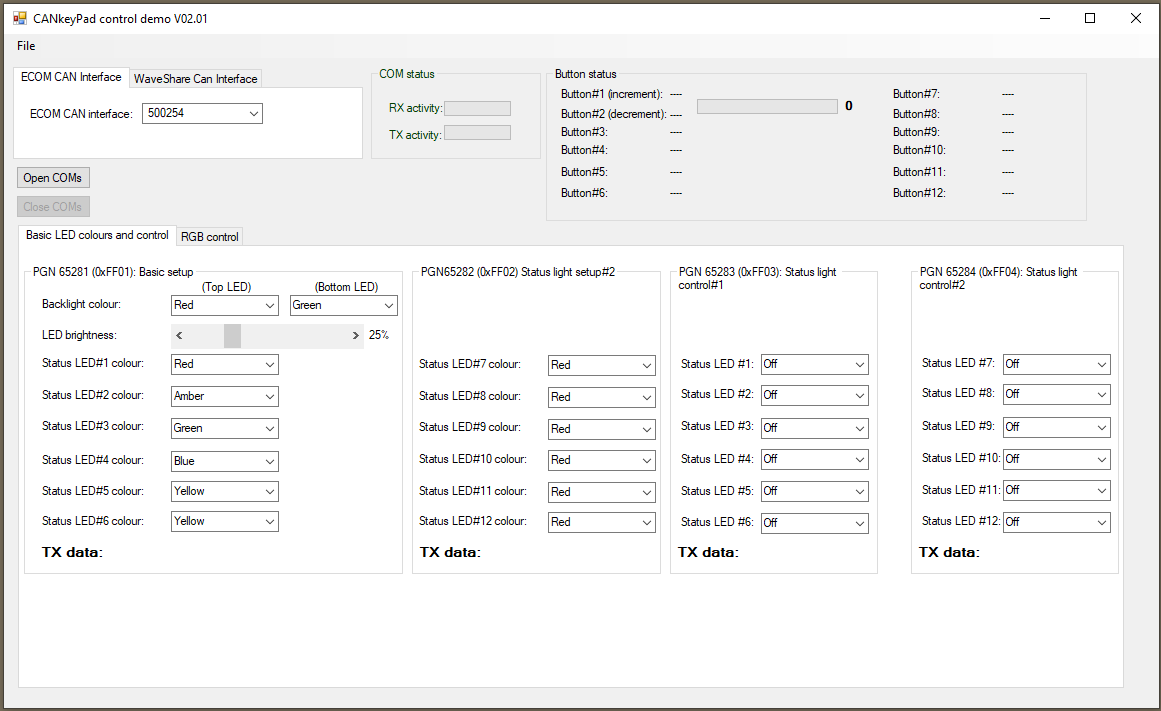Image resolution: width=1161 pixels, height=711 pixels.
Task: Click the 25% brightness value
Action: (x=378, y=336)
